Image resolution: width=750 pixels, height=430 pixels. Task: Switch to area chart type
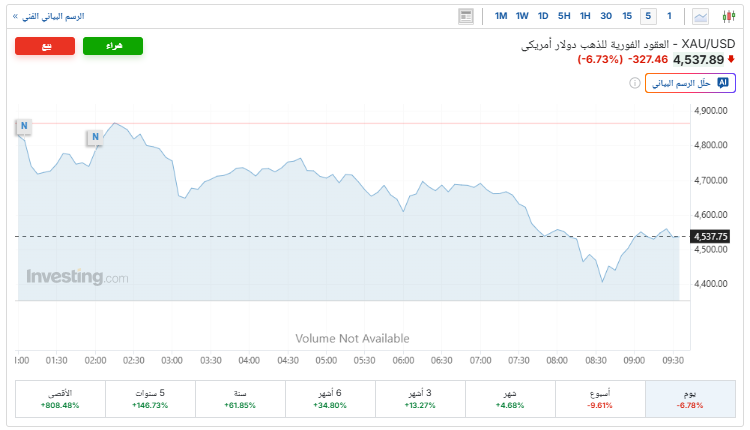[700, 16]
